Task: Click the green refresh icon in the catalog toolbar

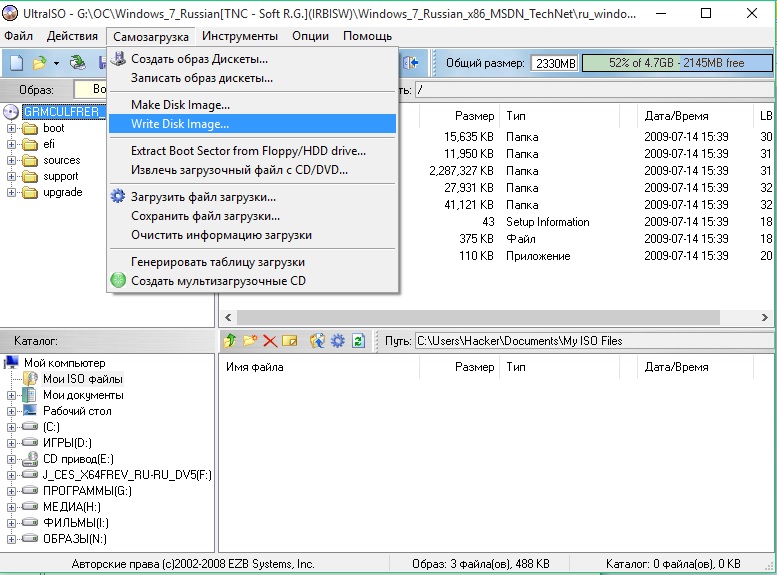Action: click(x=358, y=341)
